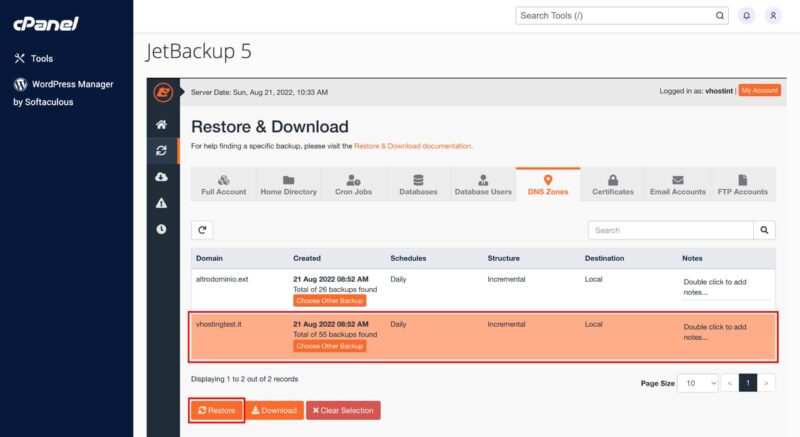Go to JetBackup home icon
This screenshot has height=437, width=800.
click(x=161, y=124)
